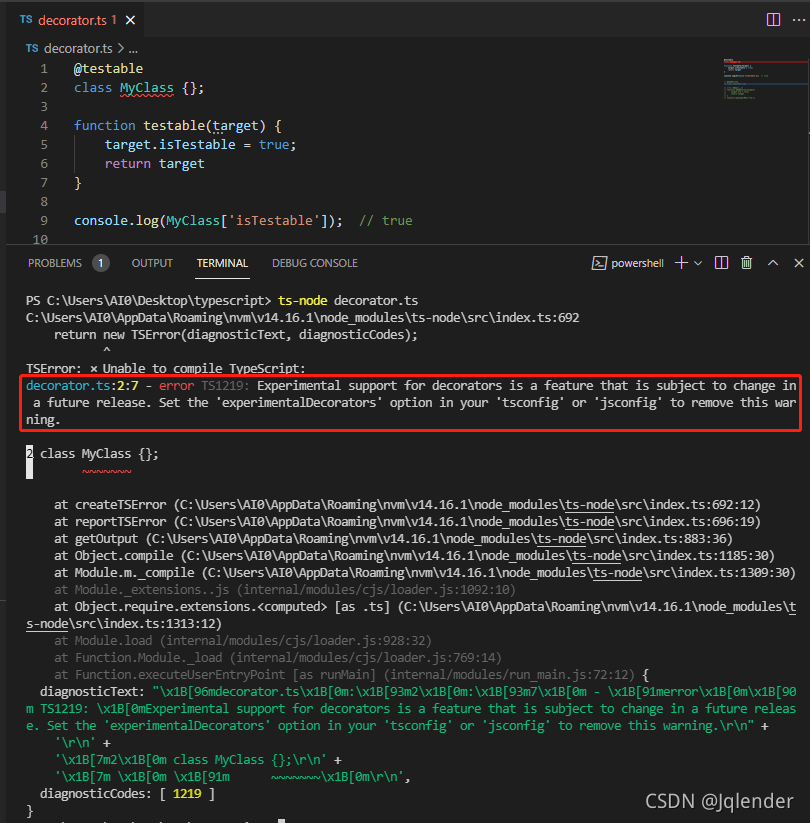Close the bottom panel
Screen dimensions: 810x823
point(798,263)
